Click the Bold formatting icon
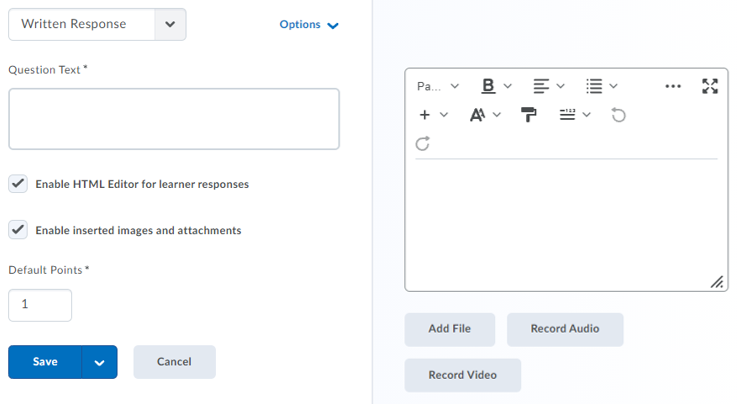 tap(488, 86)
